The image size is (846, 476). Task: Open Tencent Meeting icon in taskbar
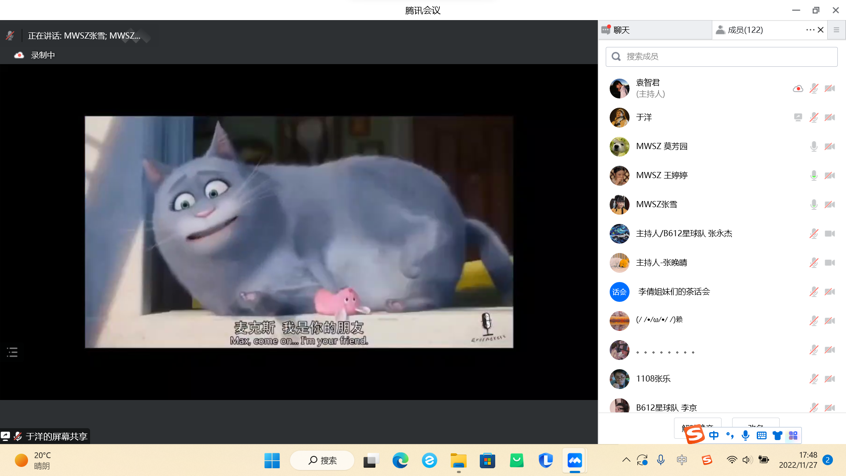click(x=574, y=460)
